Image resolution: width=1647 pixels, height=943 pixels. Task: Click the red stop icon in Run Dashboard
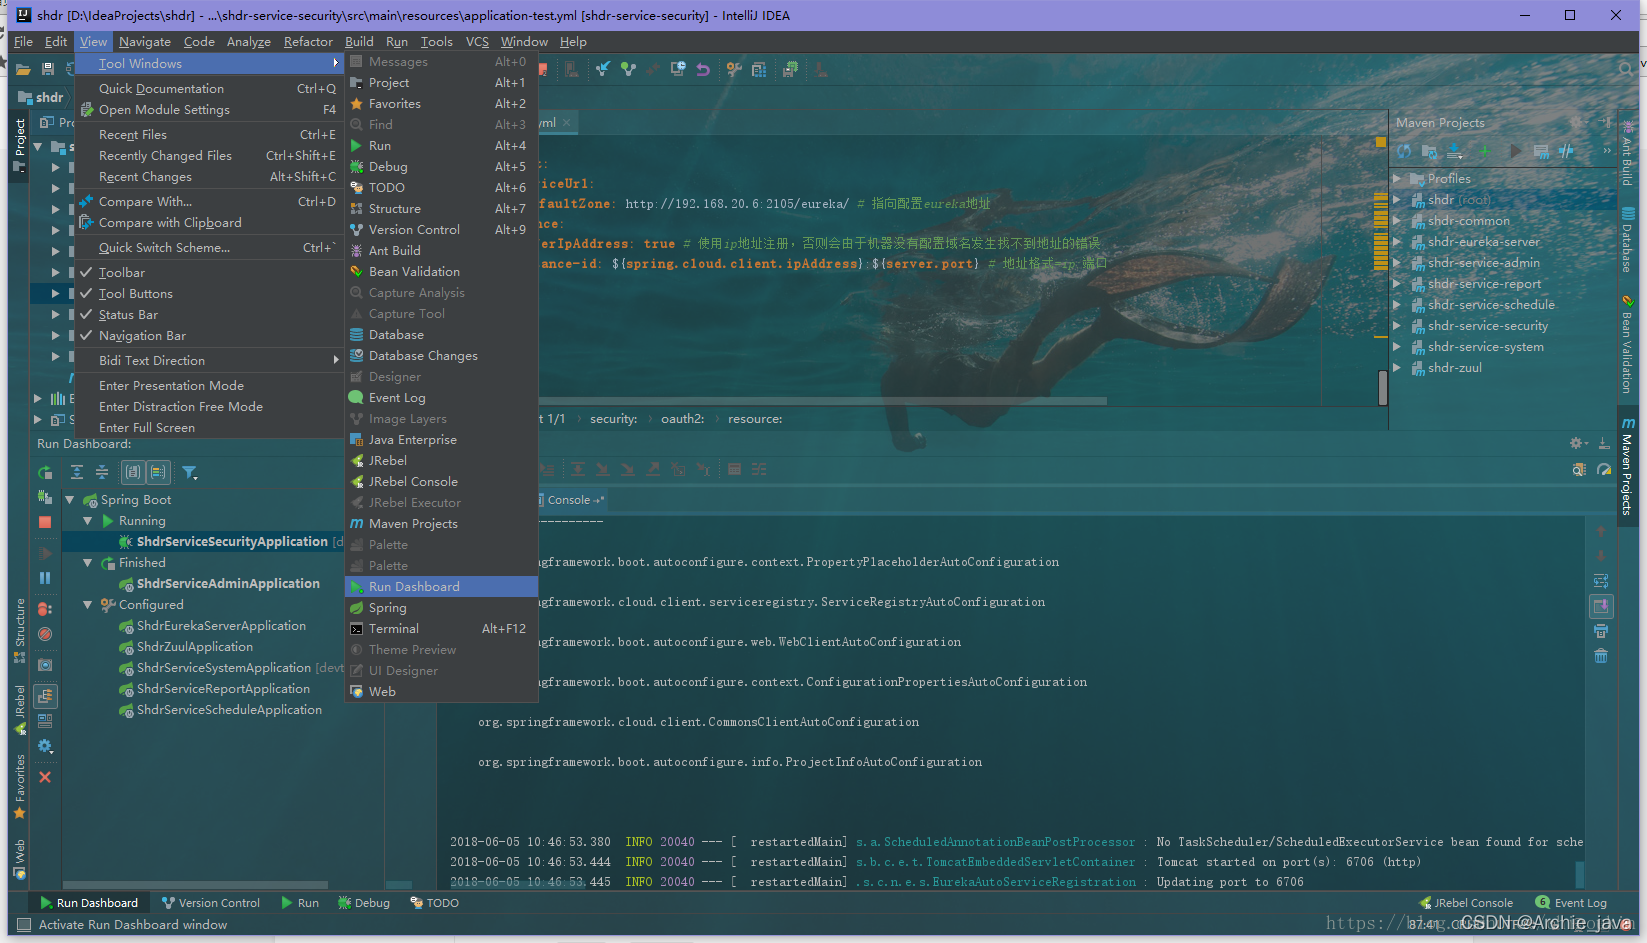[x=45, y=522]
